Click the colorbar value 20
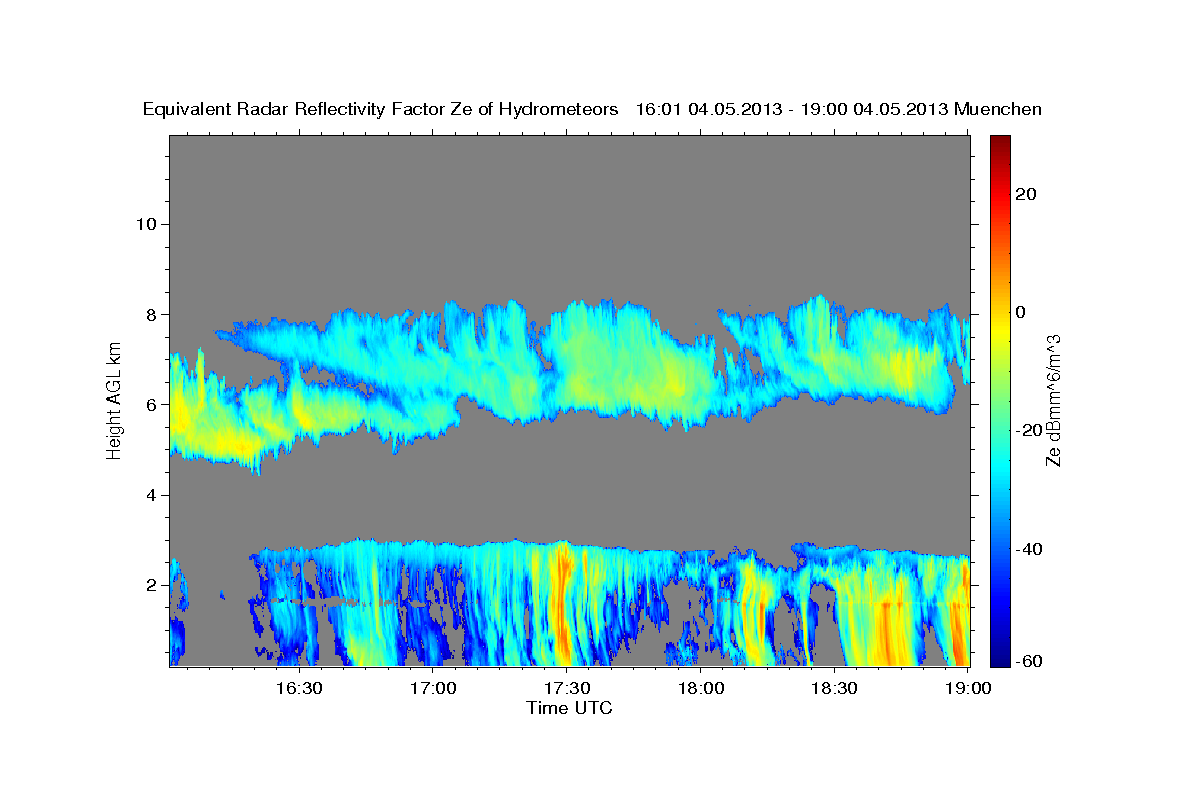The height and width of the screenshot is (800, 1200). pyautogui.click(x=1026, y=194)
